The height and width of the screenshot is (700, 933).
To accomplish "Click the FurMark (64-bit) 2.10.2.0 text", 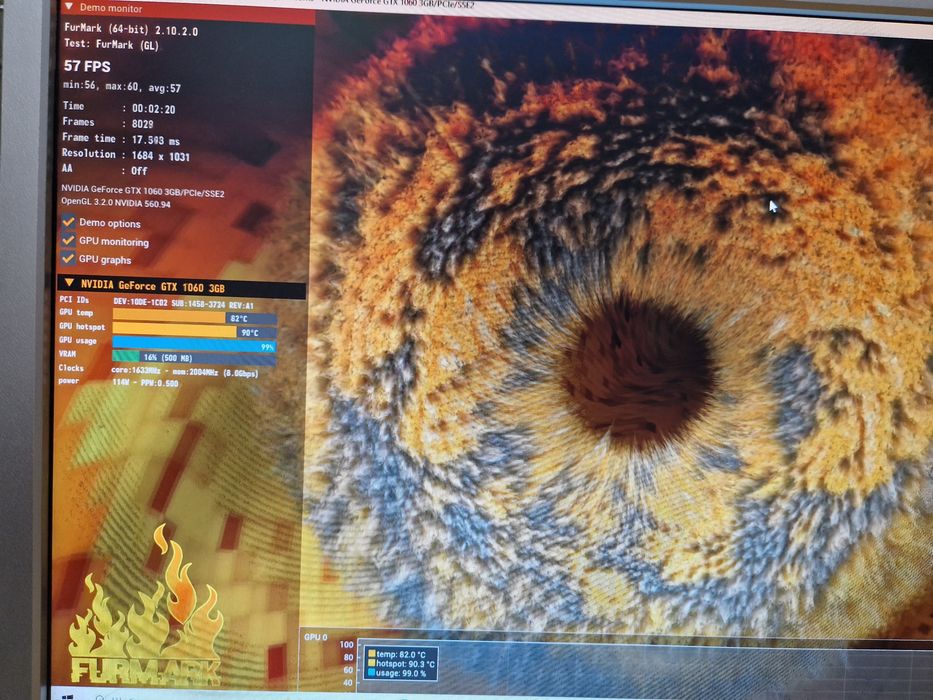I will 131,30.
